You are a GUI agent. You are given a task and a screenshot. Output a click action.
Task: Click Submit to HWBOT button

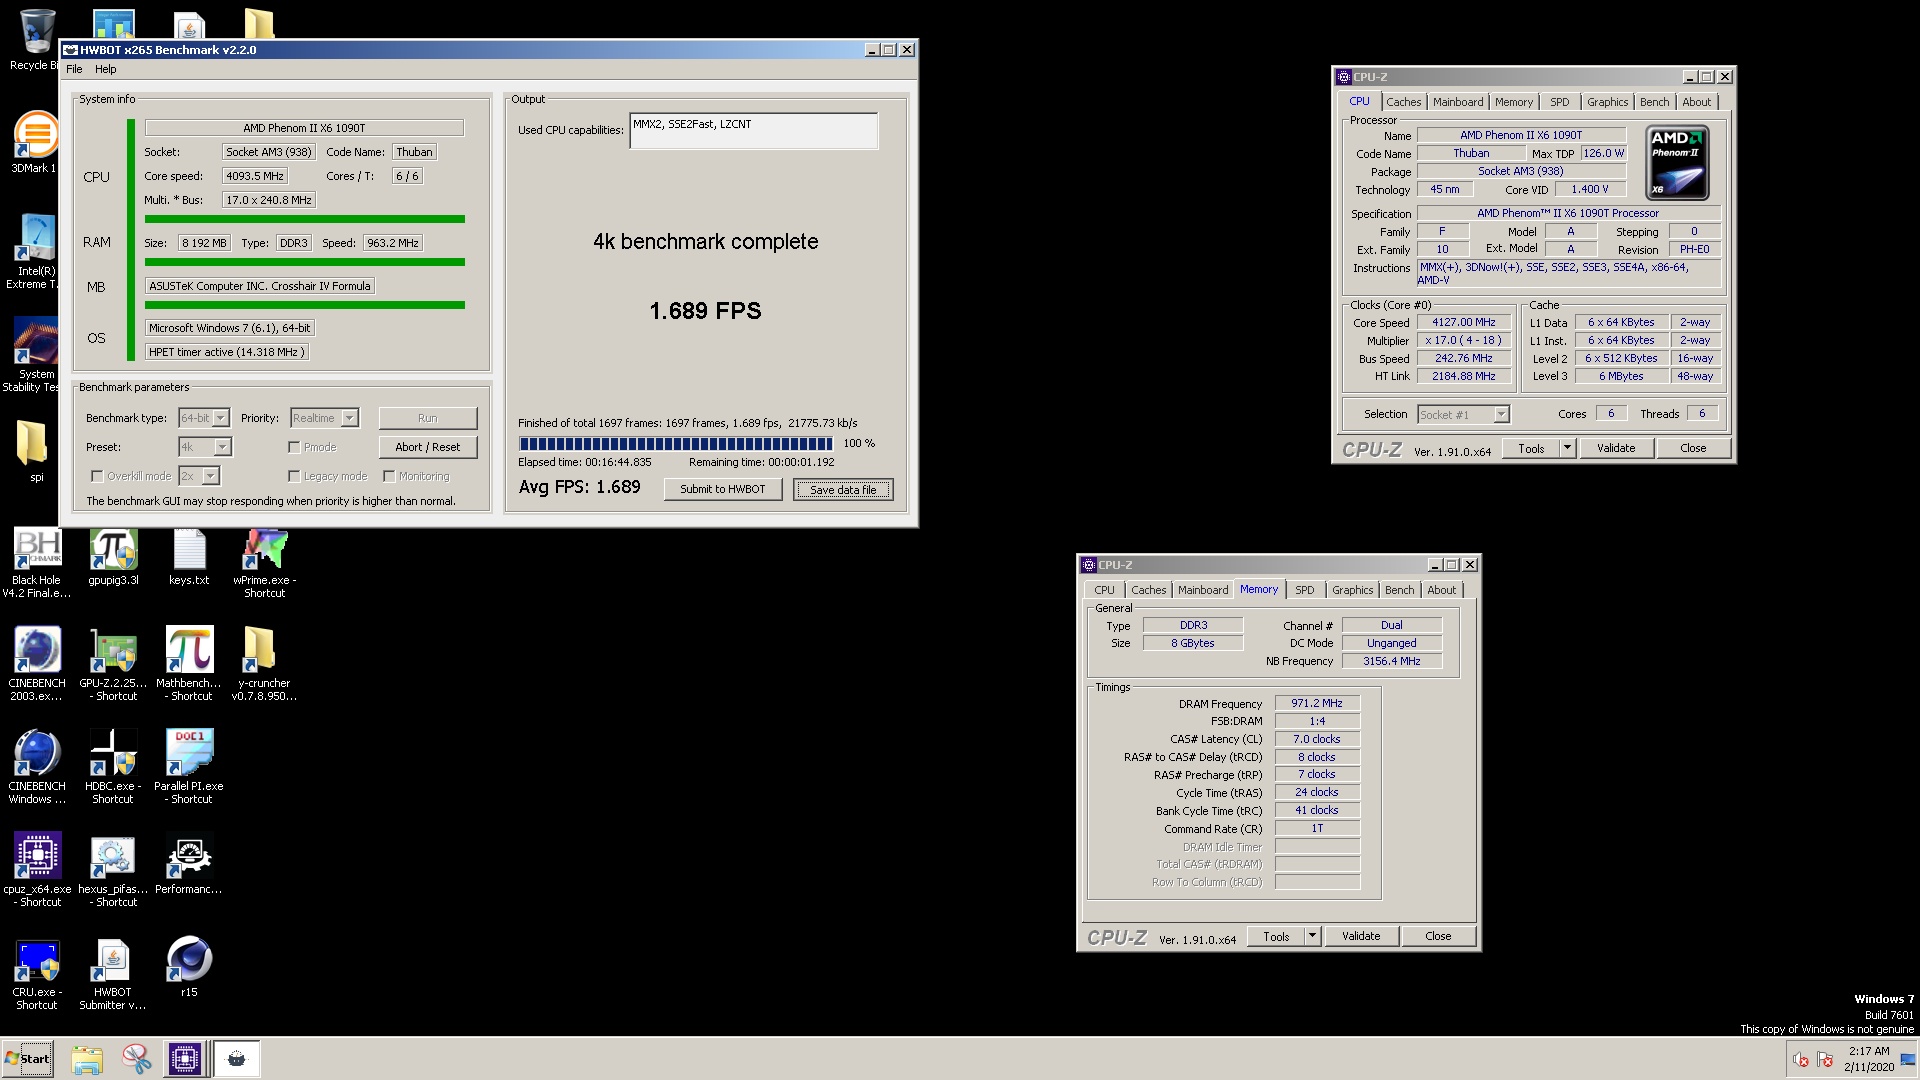(722, 489)
